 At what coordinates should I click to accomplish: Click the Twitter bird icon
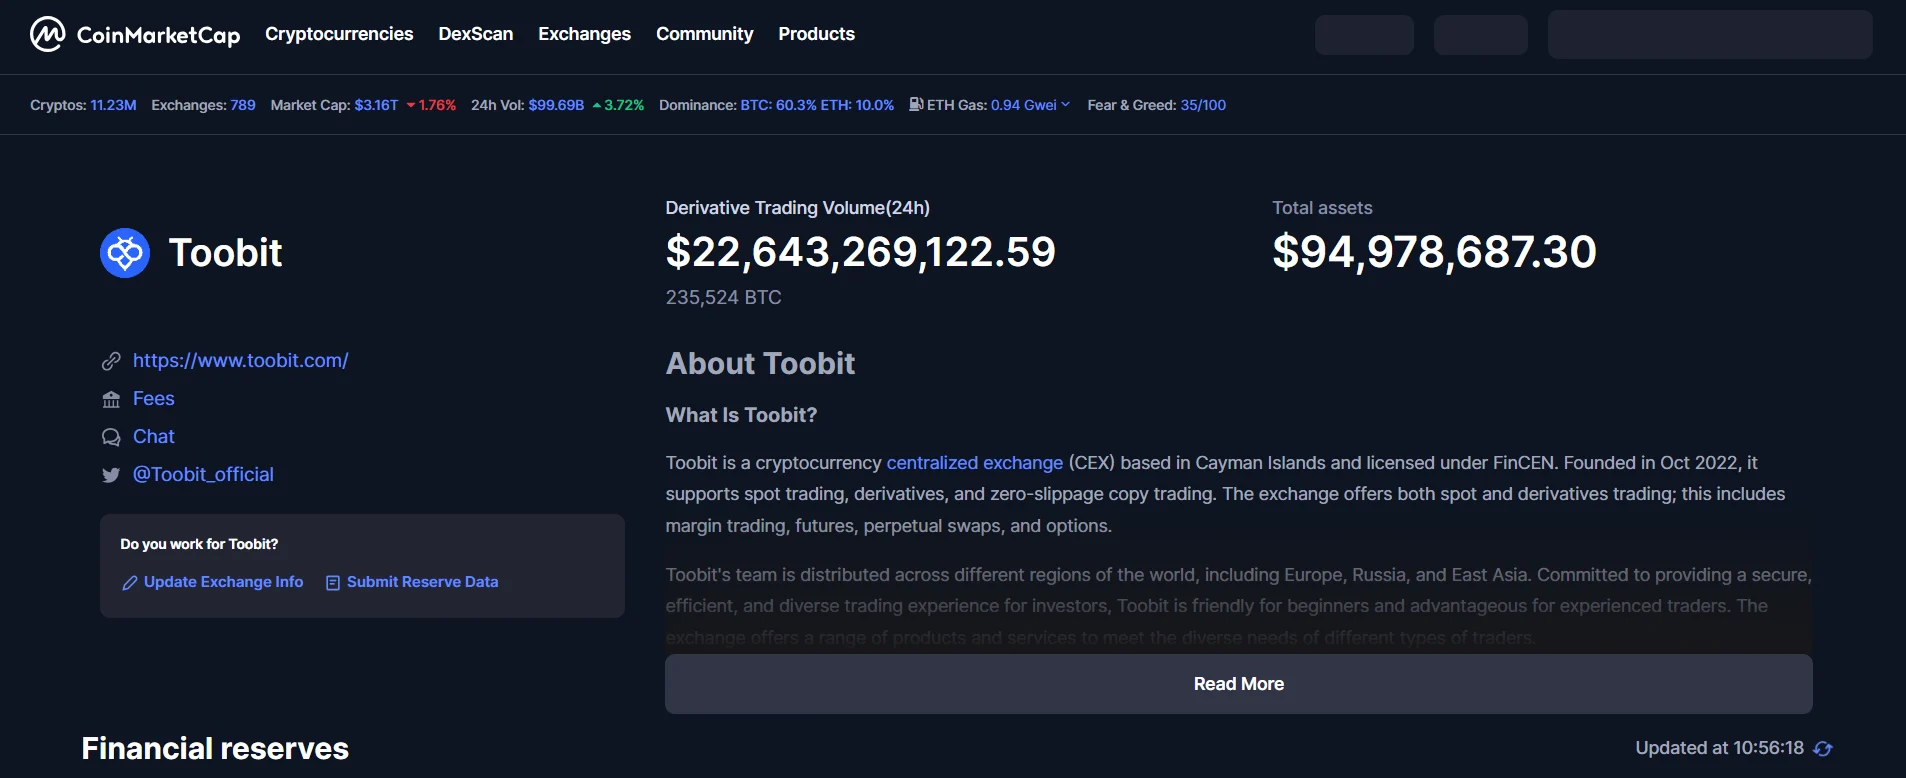111,476
